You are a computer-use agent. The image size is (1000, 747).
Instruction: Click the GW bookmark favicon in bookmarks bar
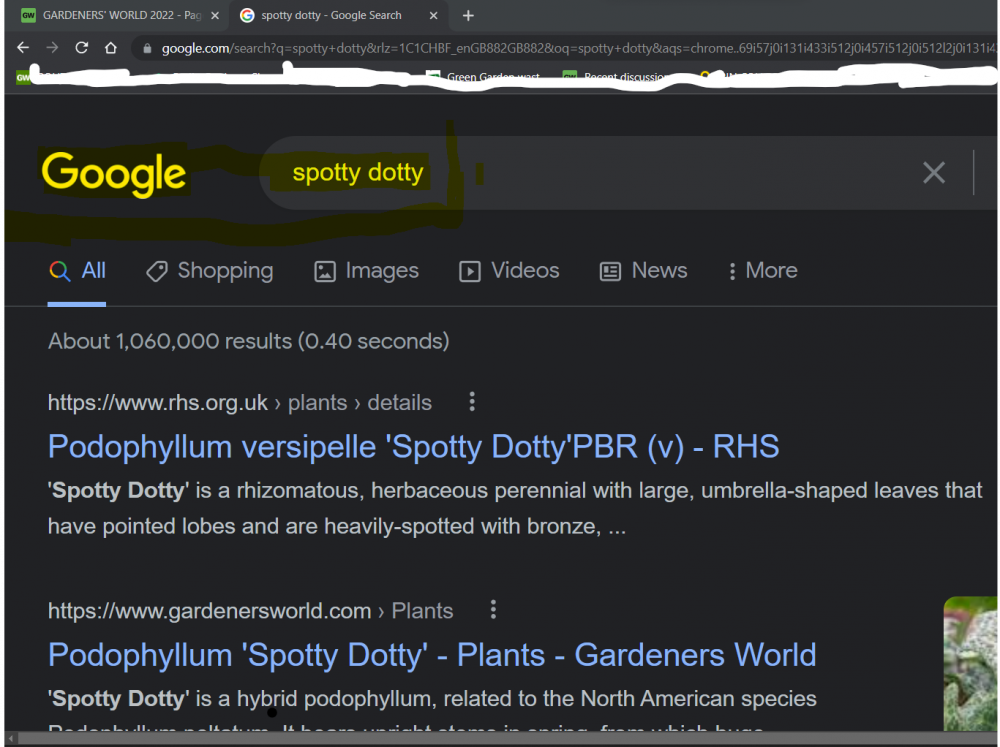[23, 77]
